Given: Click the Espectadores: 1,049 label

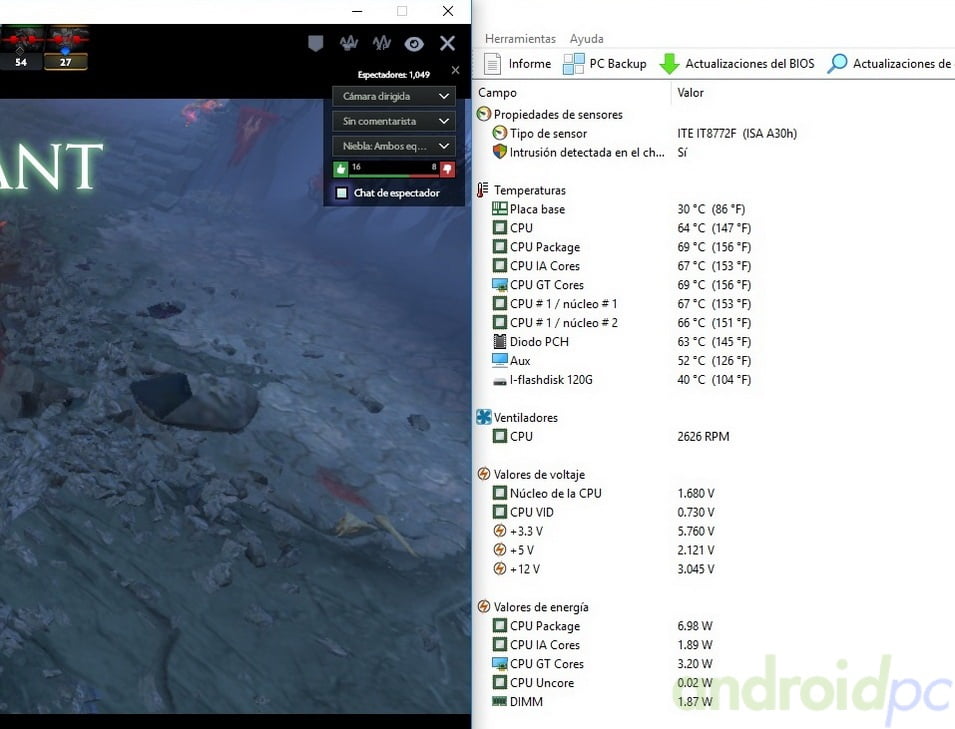Looking at the screenshot, I should (393, 74).
